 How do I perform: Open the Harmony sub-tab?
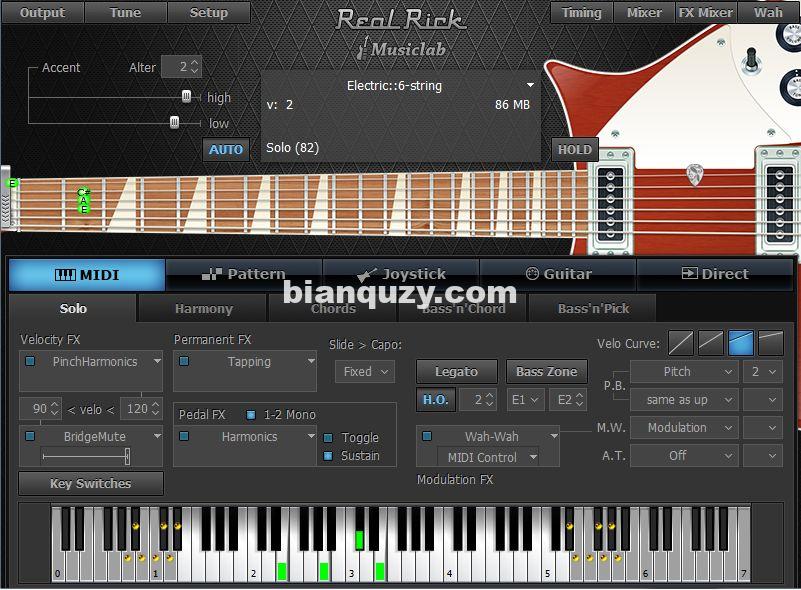click(203, 309)
